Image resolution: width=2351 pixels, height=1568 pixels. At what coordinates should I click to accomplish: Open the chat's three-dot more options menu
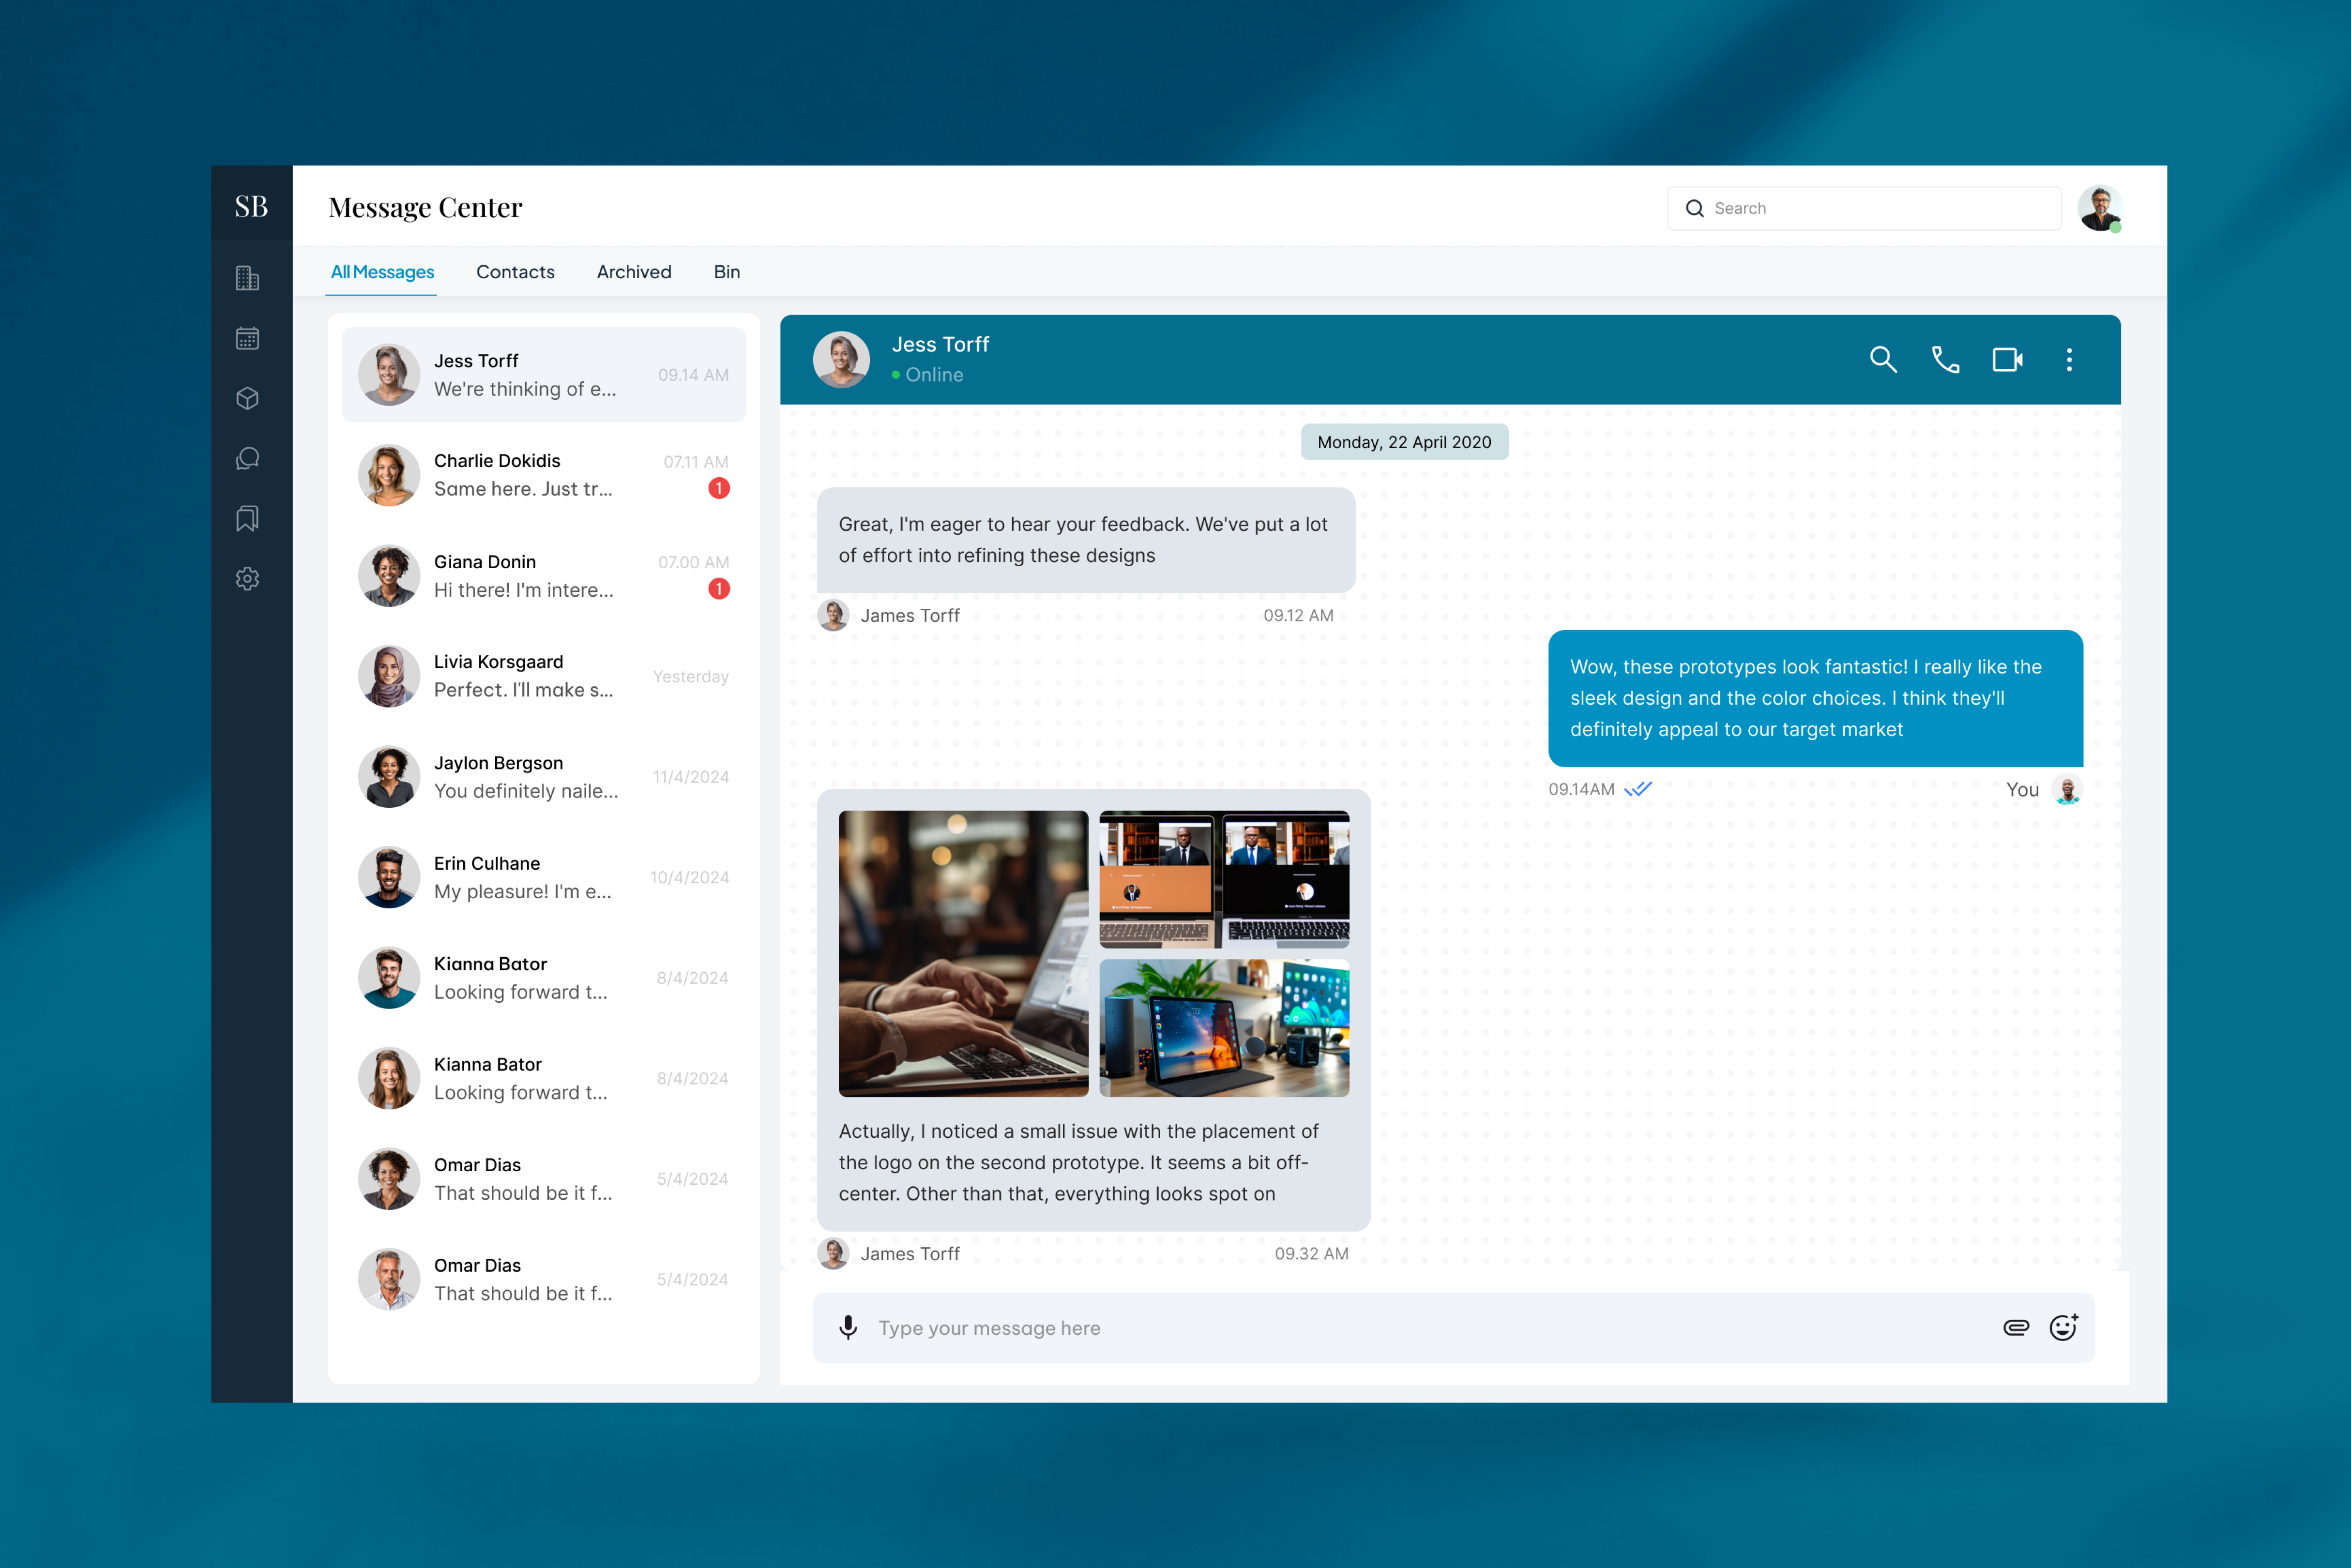(2069, 360)
